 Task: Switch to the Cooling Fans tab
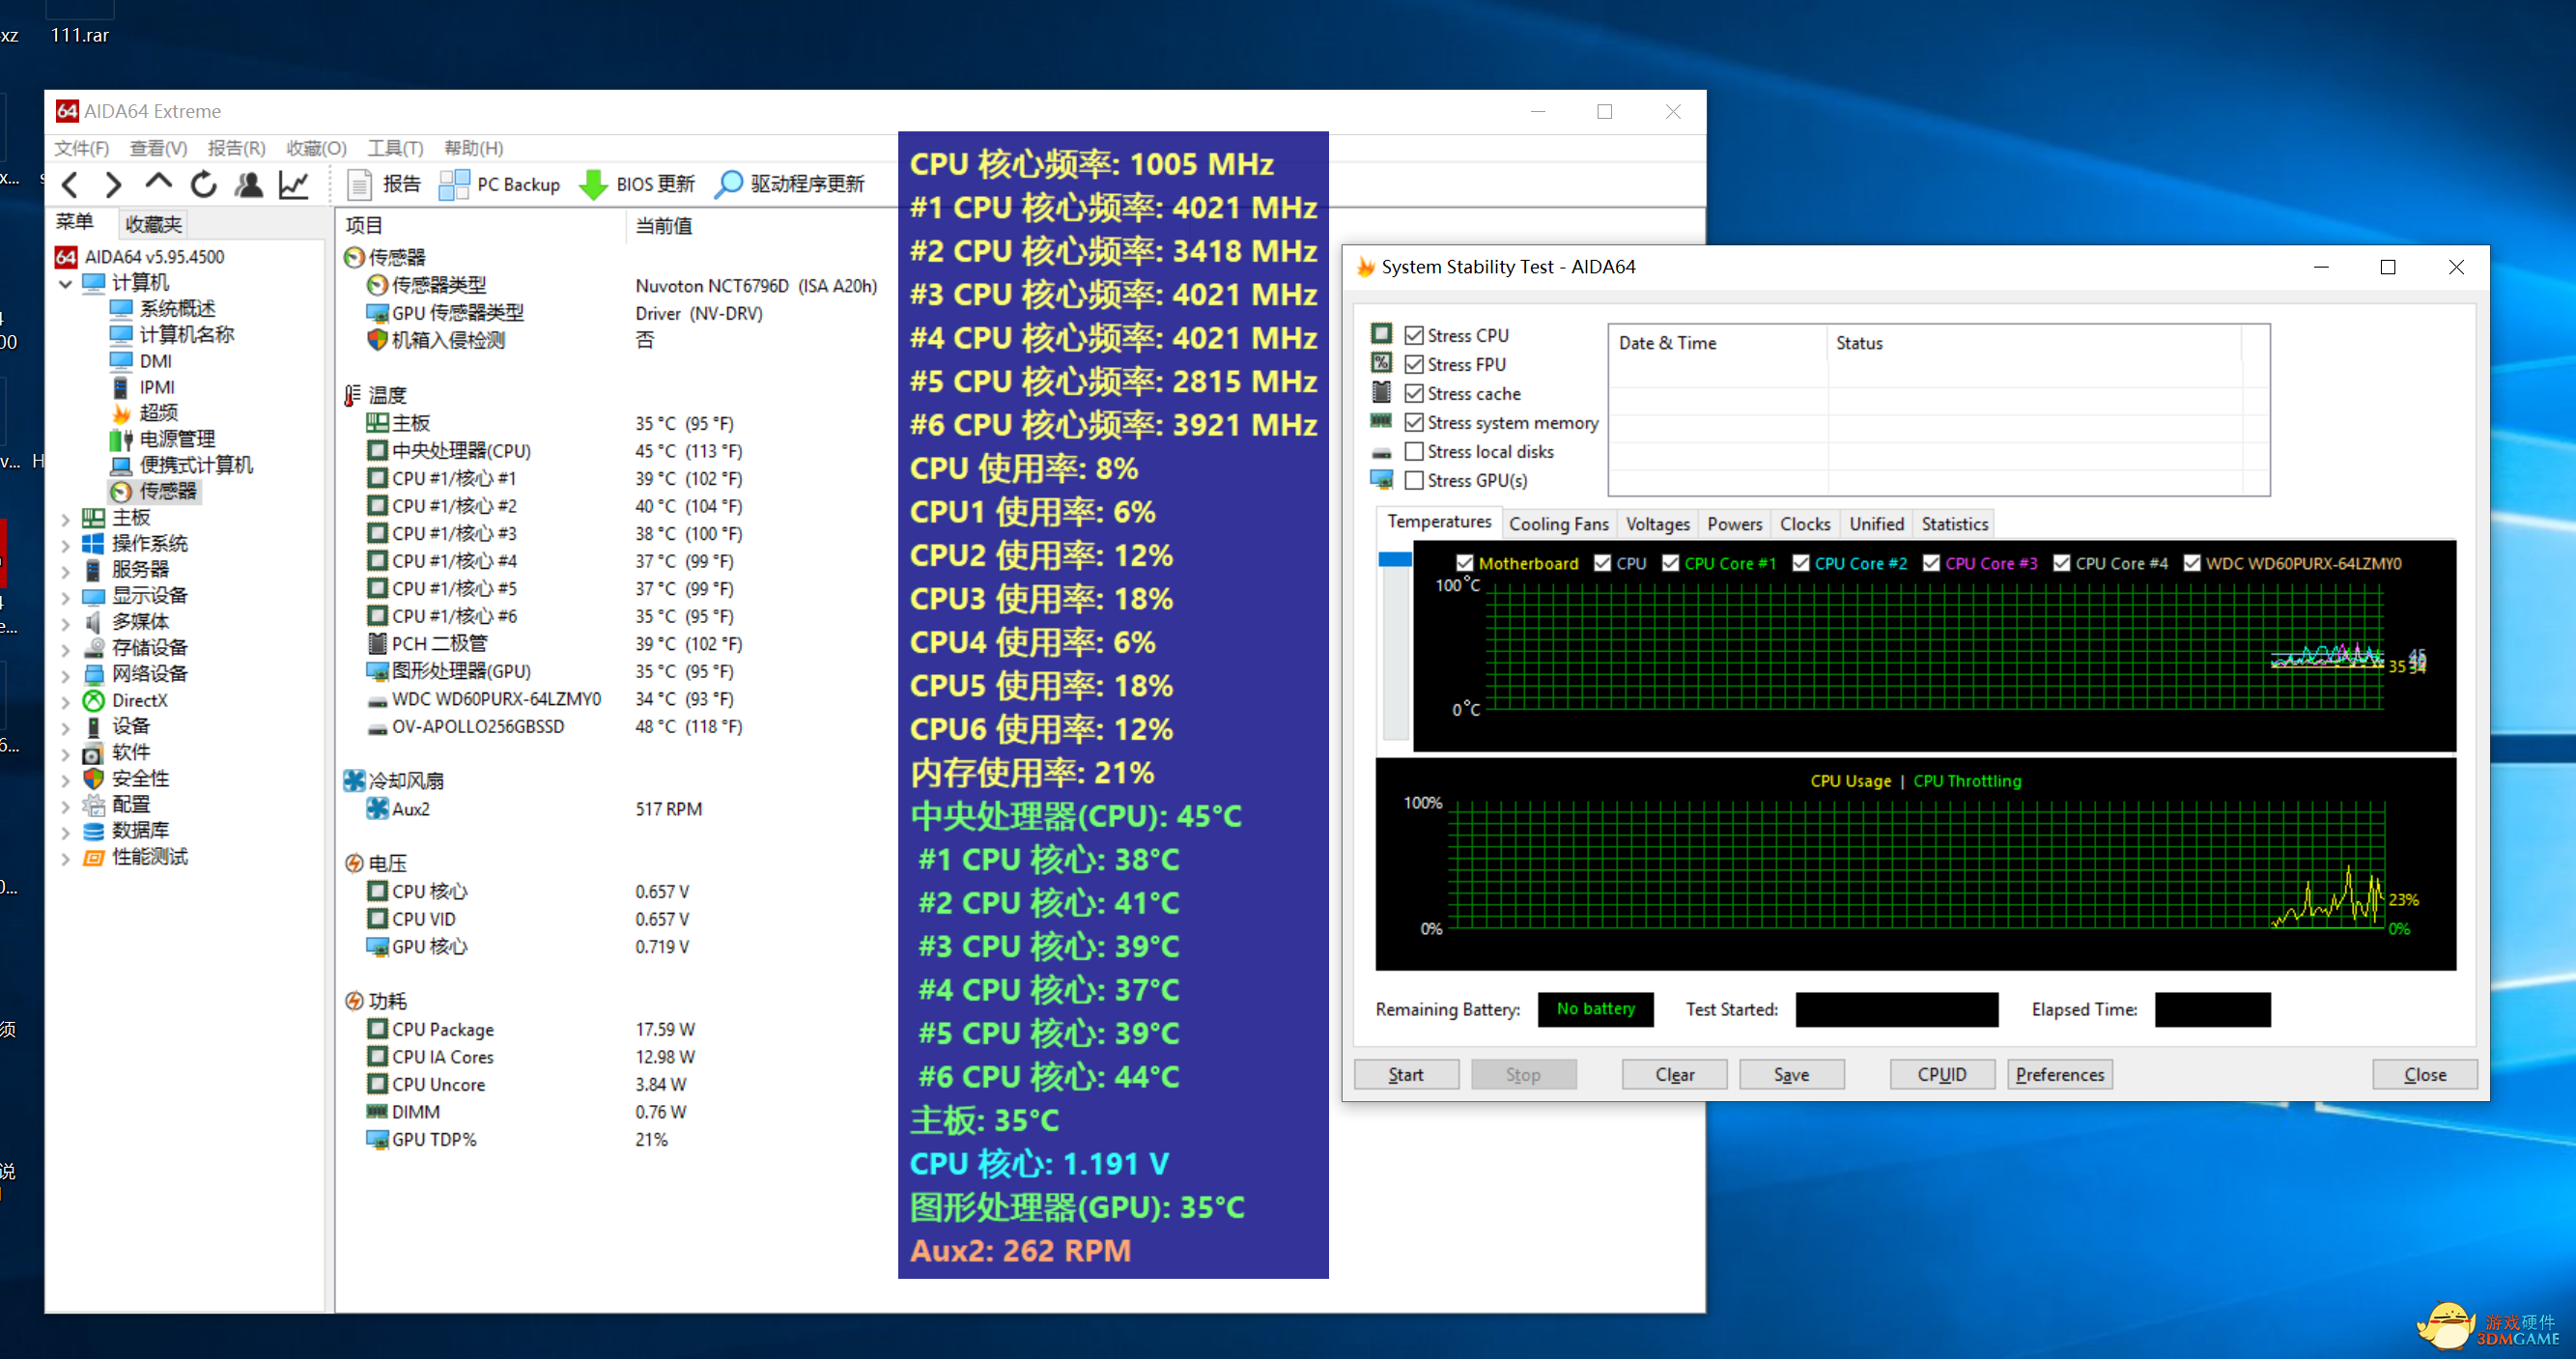pyautogui.click(x=1558, y=524)
